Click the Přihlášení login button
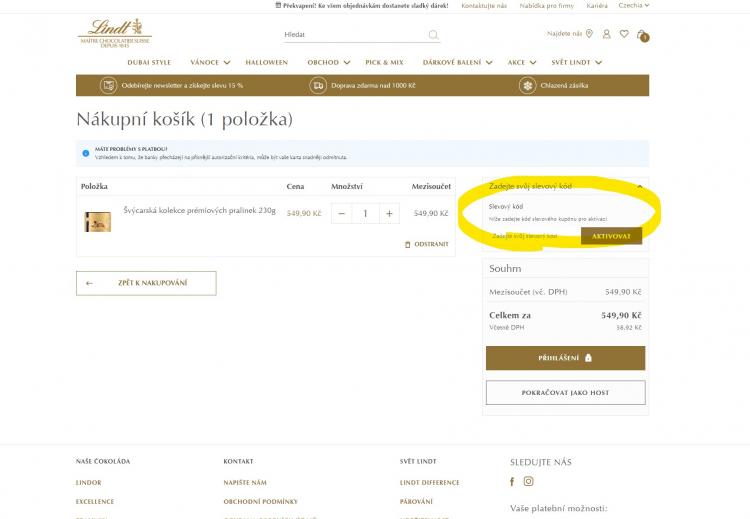750x519 pixels. coord(565,358)
